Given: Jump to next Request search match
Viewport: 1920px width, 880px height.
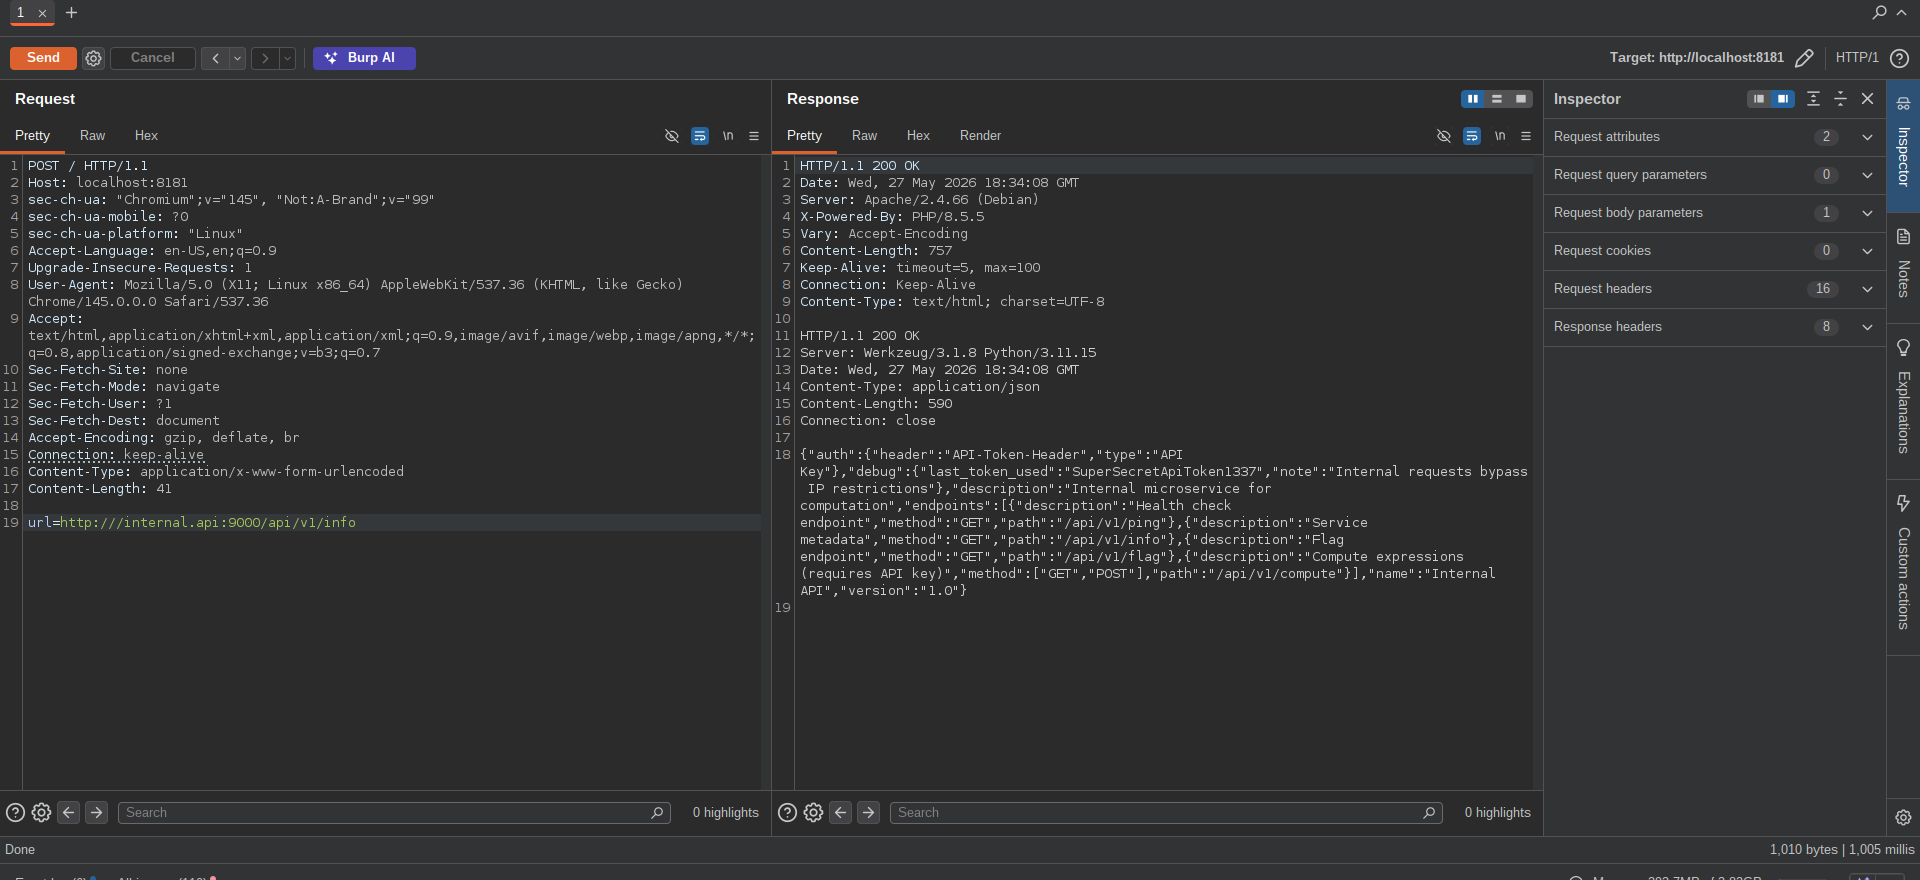Looking at the screenshot, I should [96, 813].
